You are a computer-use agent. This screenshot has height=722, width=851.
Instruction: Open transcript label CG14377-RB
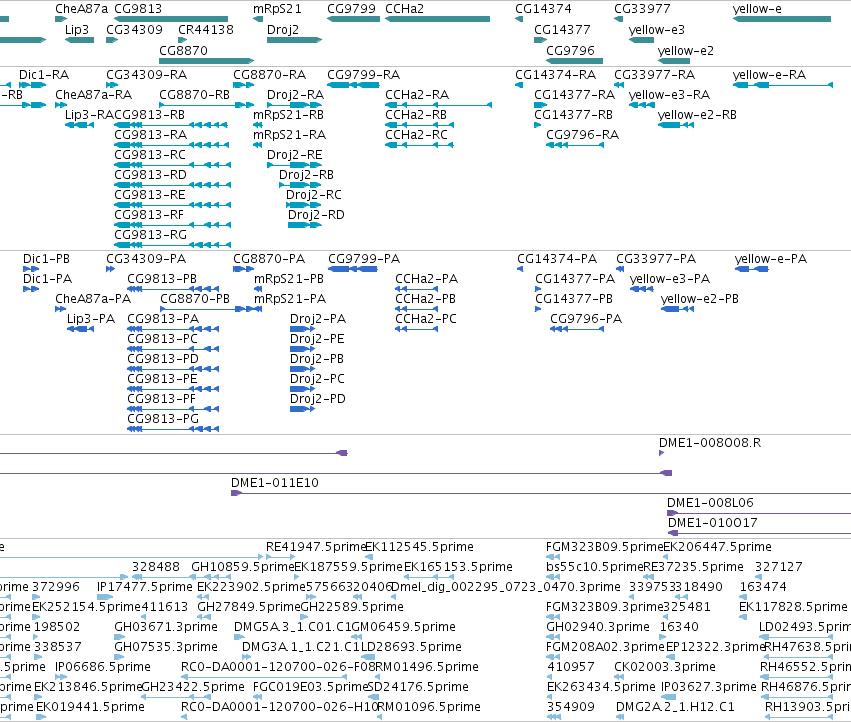coord(574,115)
